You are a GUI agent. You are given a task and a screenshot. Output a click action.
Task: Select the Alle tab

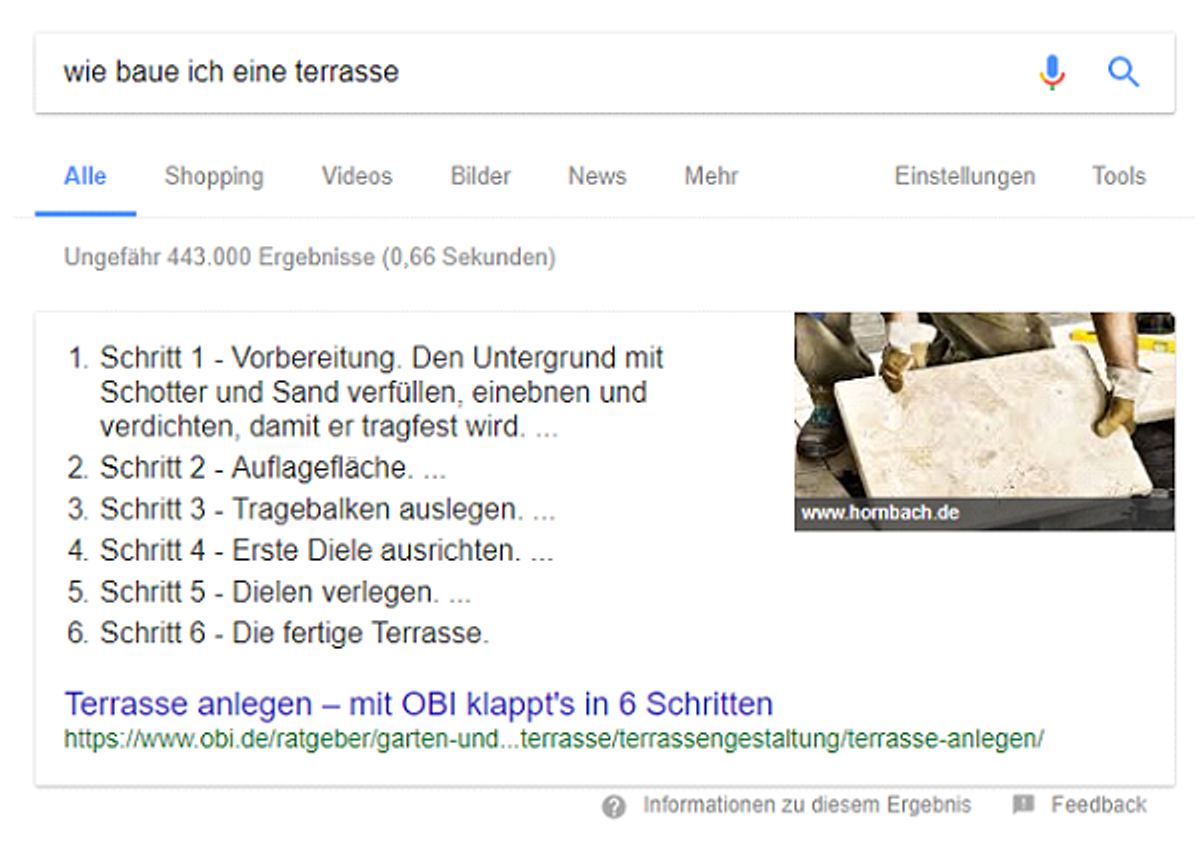coord(85,177)
